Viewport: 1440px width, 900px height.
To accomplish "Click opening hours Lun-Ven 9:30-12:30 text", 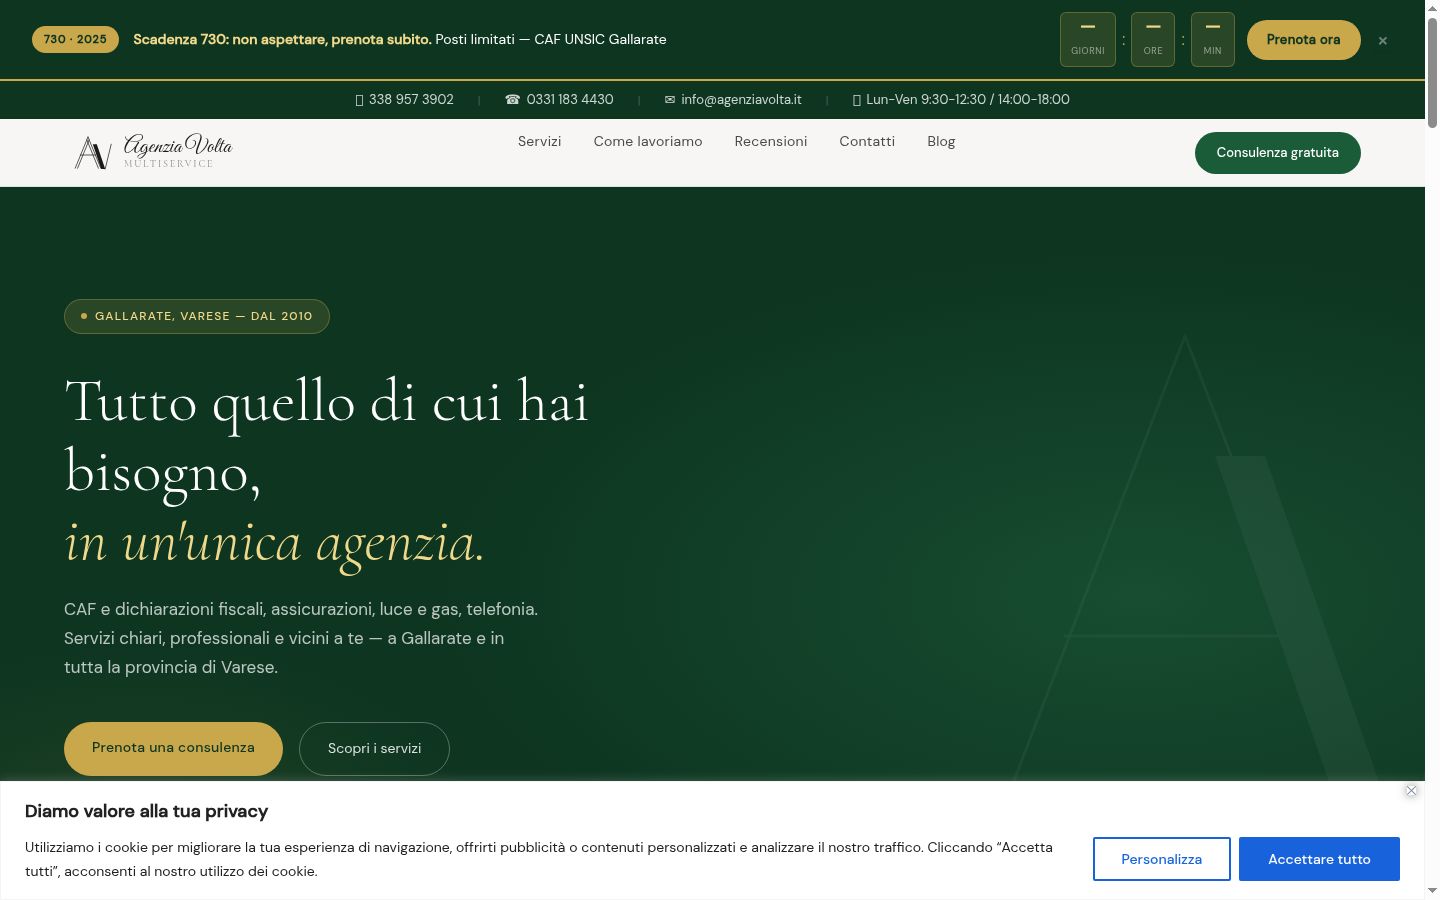I will pos(968,99).
